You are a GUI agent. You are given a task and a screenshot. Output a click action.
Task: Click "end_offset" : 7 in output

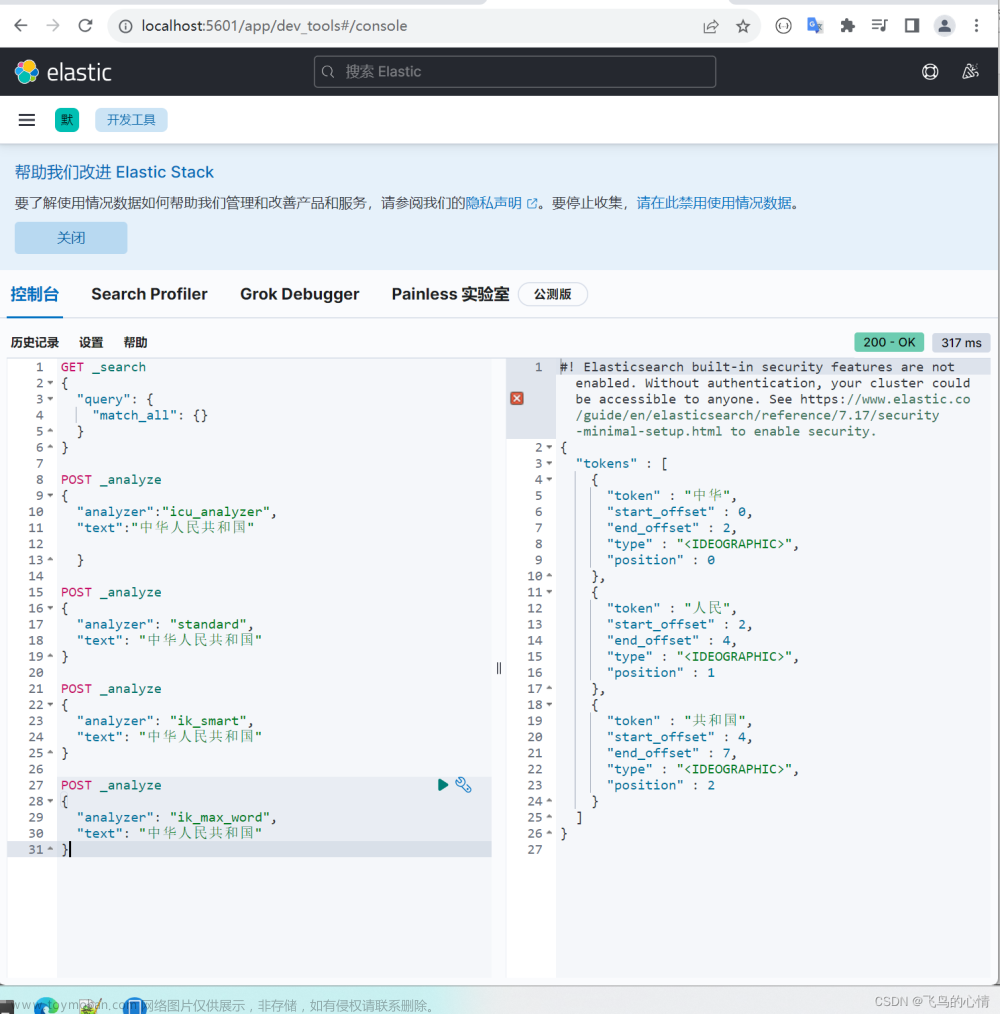pyautogui.click(x=671, y=753)
